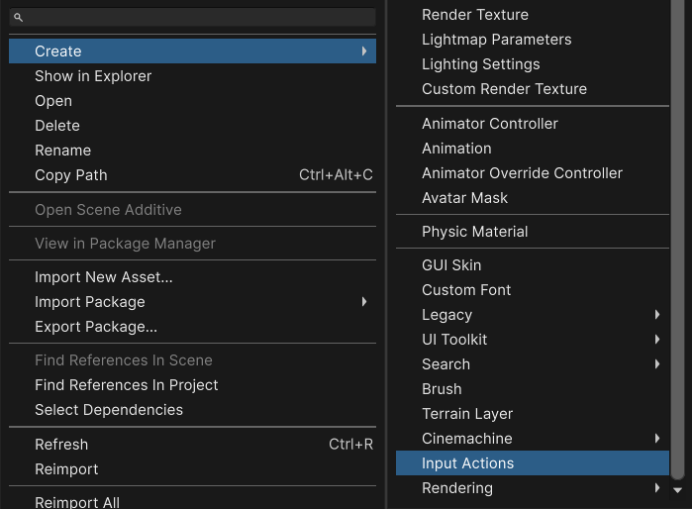Select Show in Explorer
Image resolution: width=692 pixels, height=509 pixels.
(x=93, y=76)
